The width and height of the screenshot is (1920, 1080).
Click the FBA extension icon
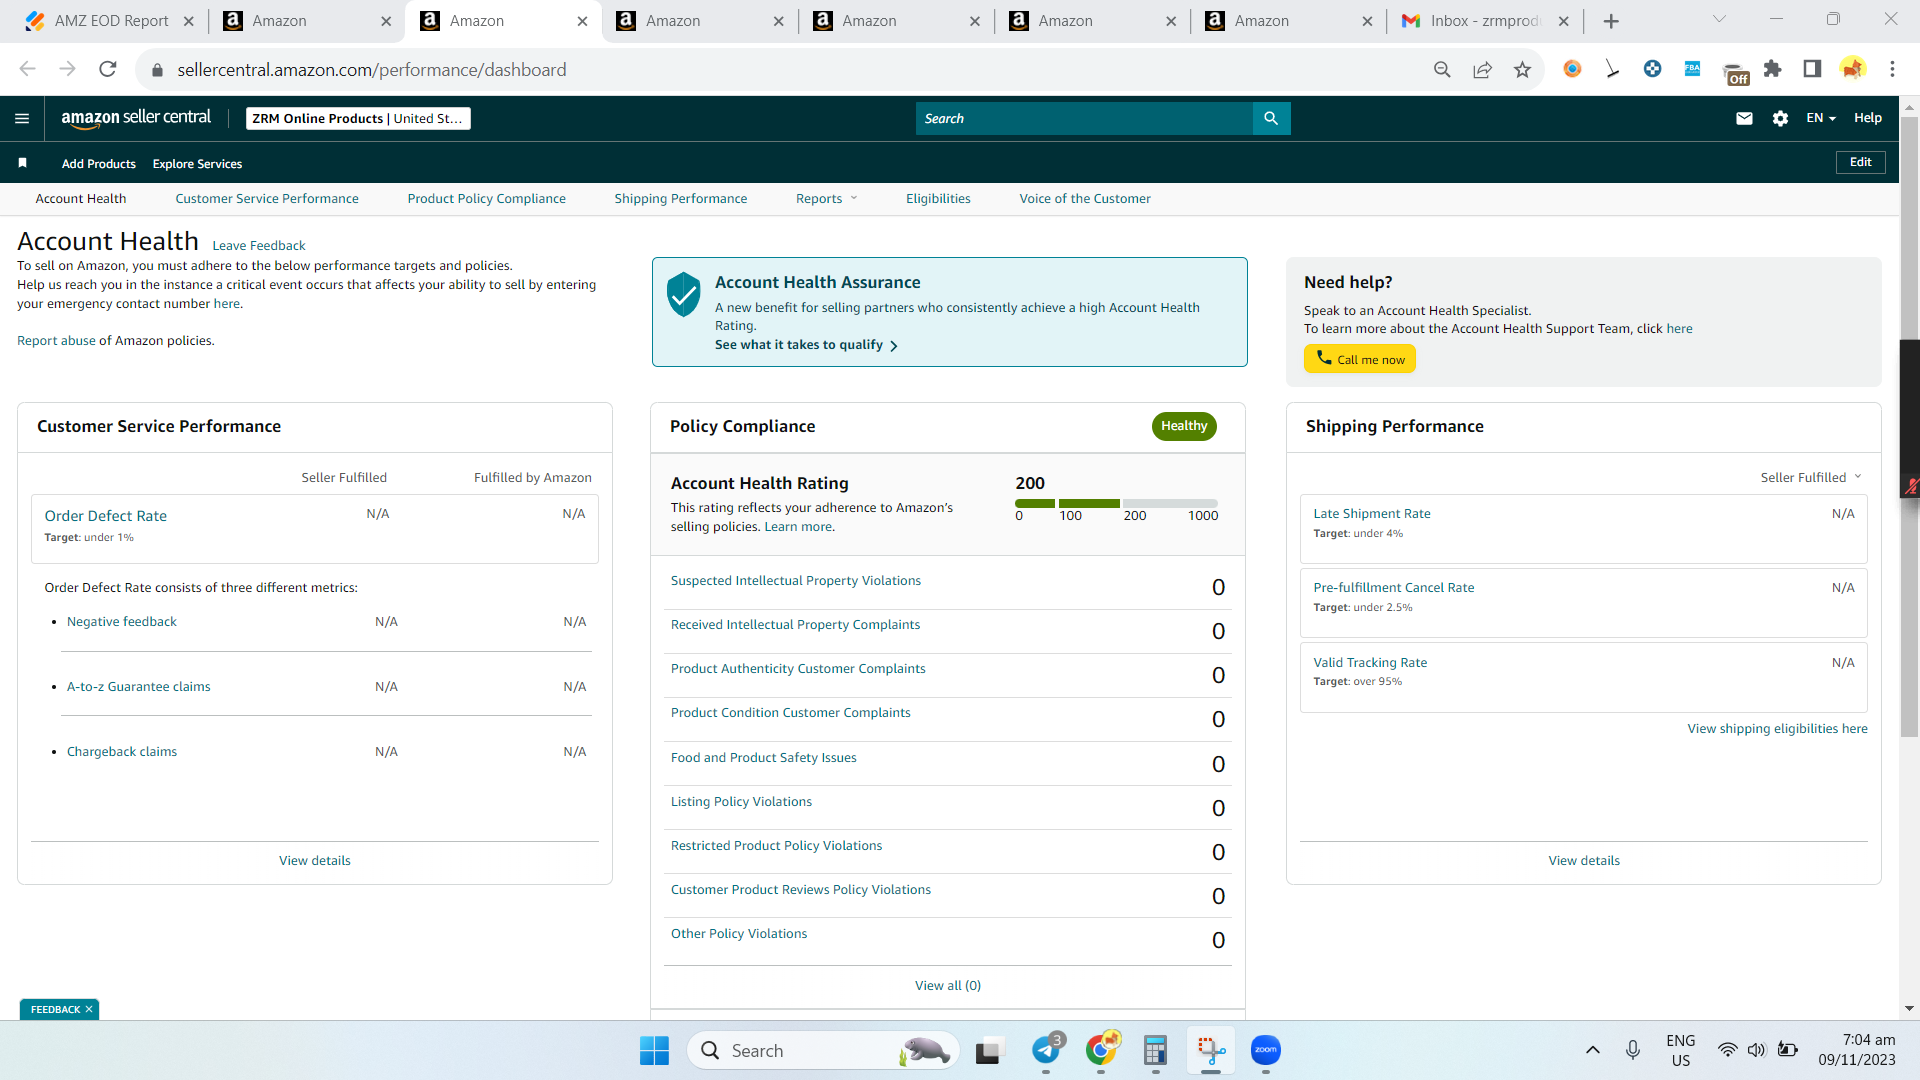click(x=1692, y=69)
